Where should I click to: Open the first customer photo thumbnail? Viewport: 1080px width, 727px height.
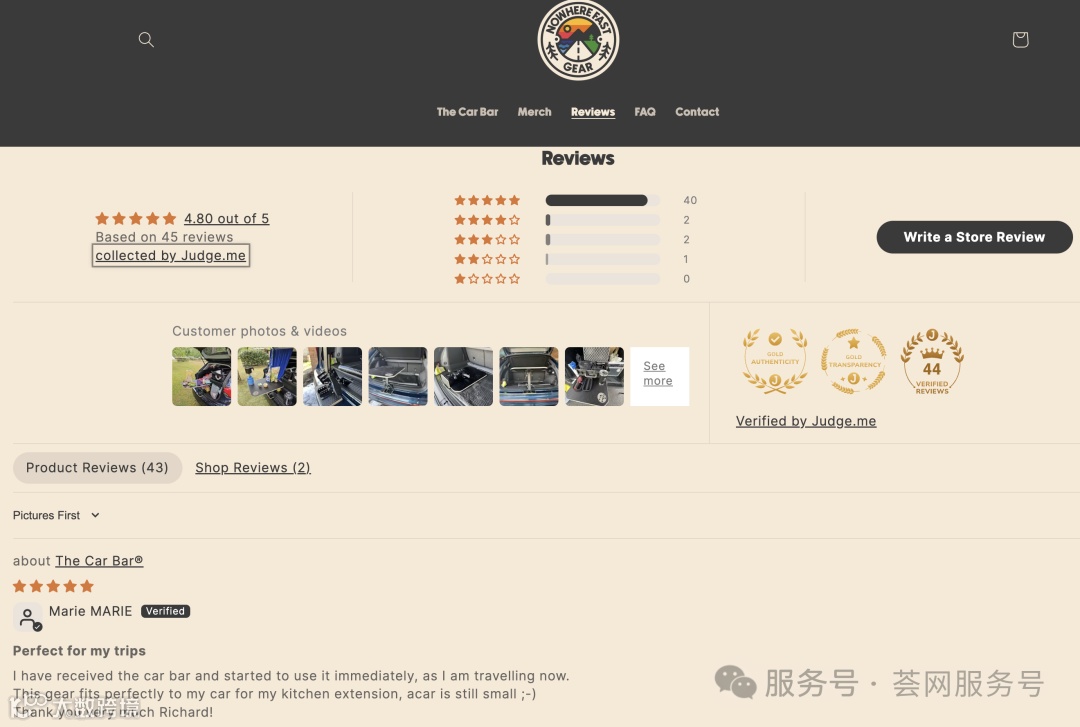(202, 376)
